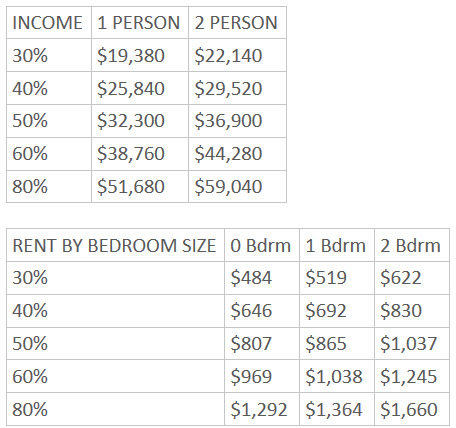The height and width of the screenshot is (428, 456).
Task: Click RENT BY BEDROOM SIZE header
Action: point(115,245)
